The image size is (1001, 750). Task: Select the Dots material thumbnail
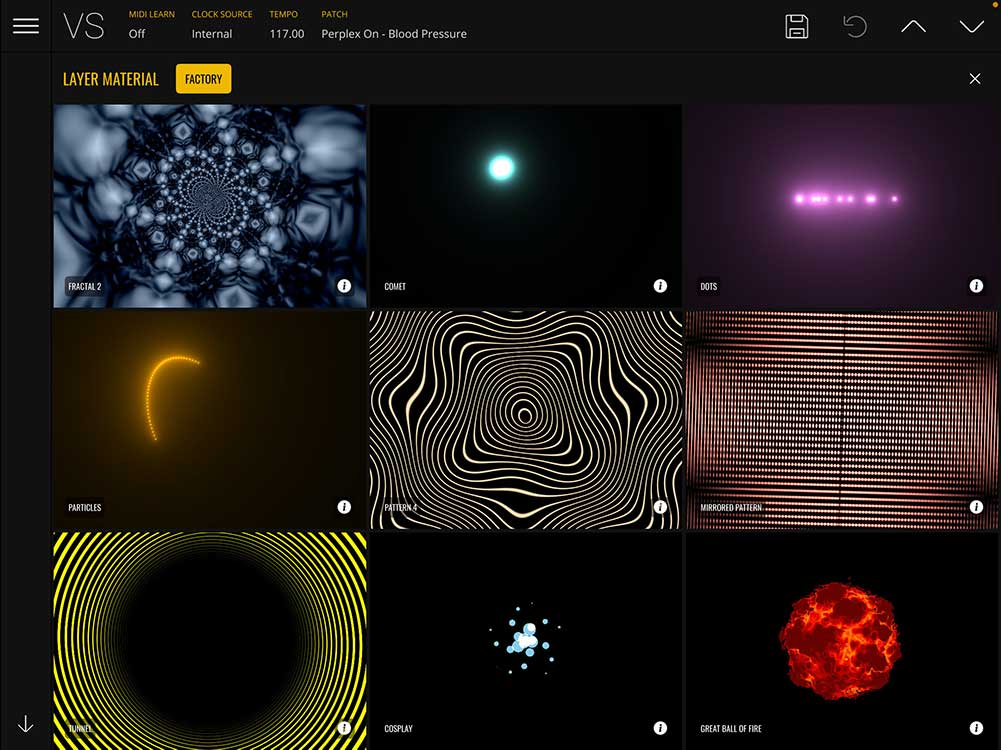tap(842, 205)
